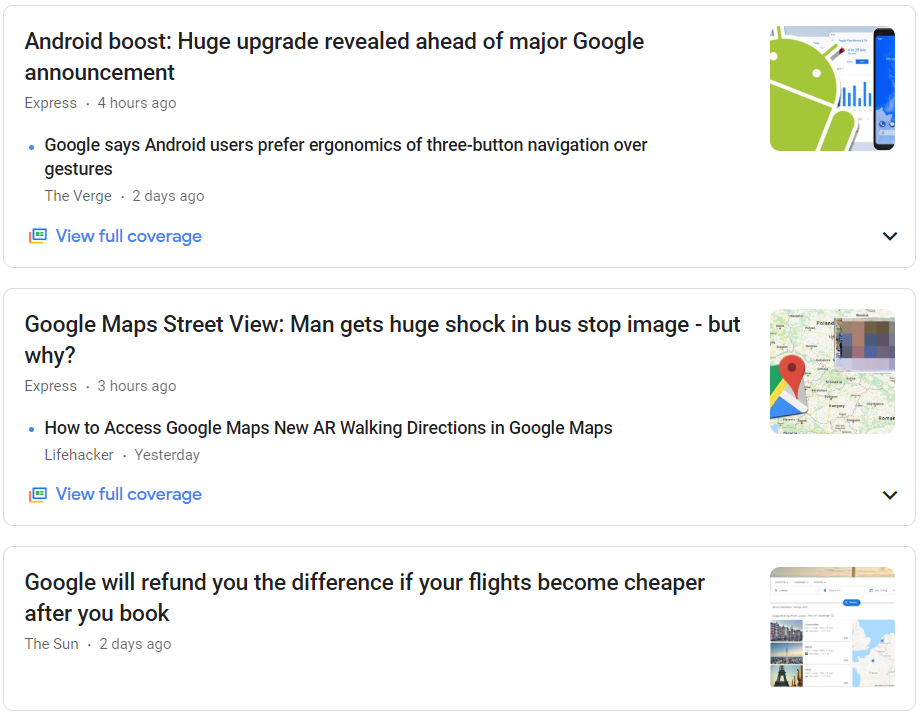The height and width of the screenshot is (719, 923).
Task: Visit the Express source on the Maps story
Action: click(x=50, y=386)
